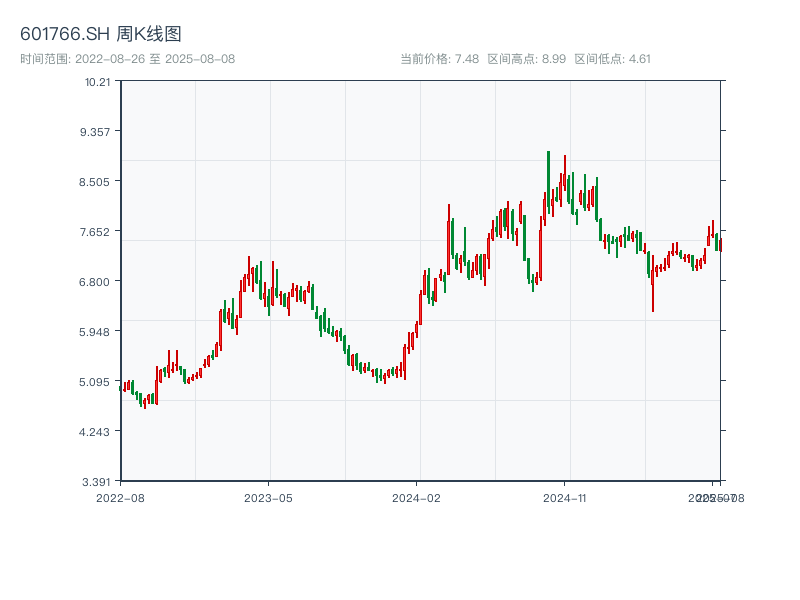Click the current price 7.48 label
800x600 pixels.
pyautogui.click(x=440, y=59)
